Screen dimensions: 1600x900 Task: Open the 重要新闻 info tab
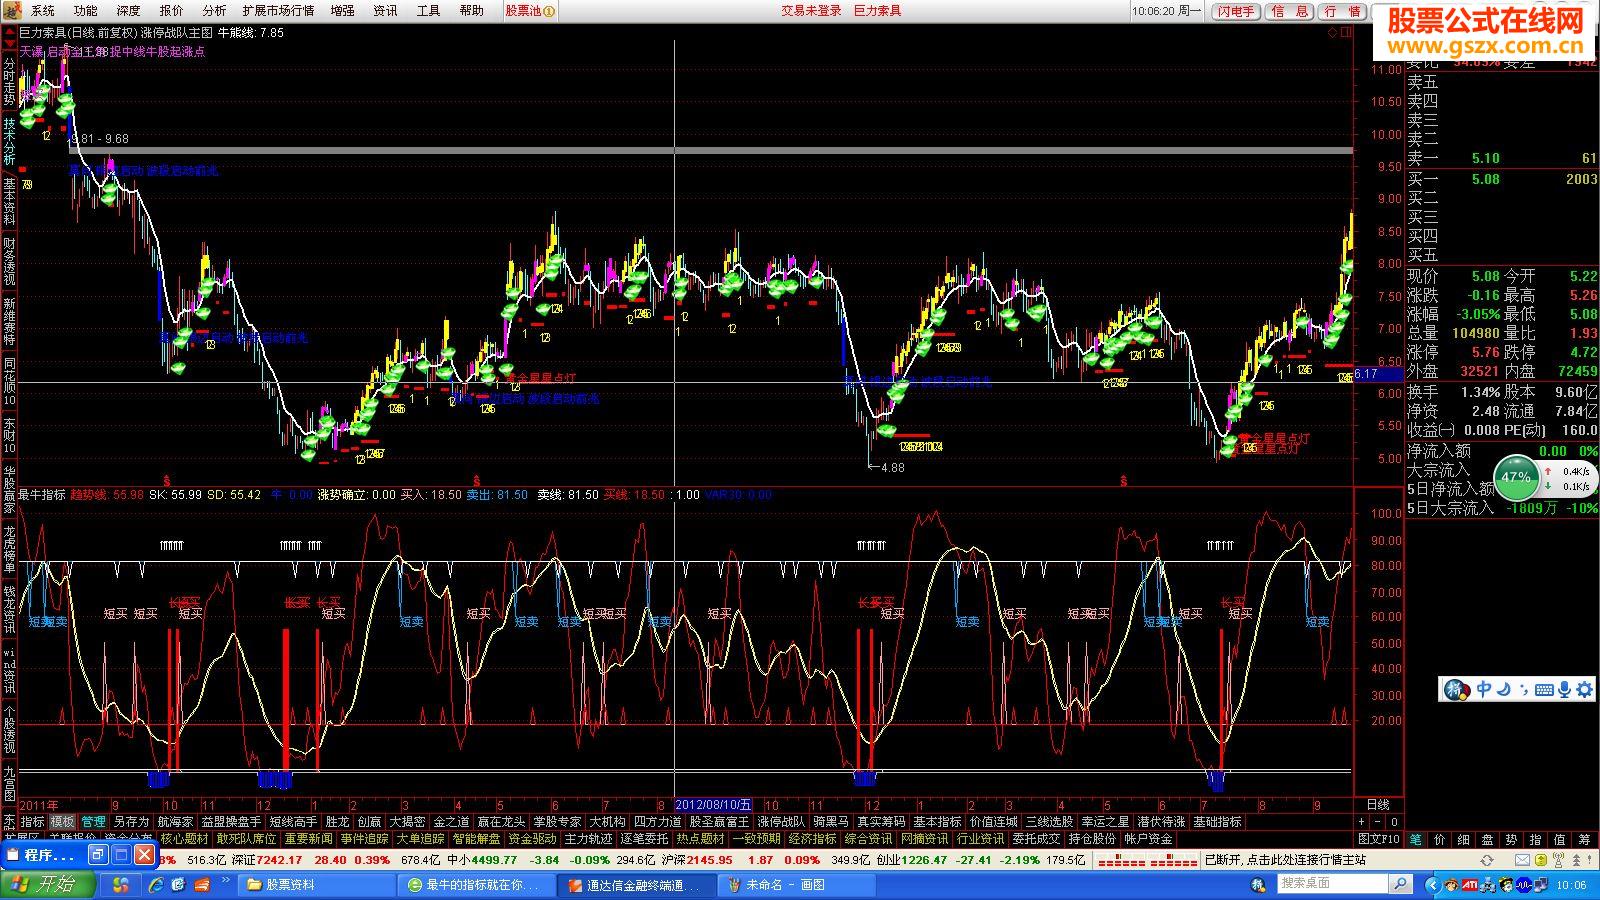point(308,839)
